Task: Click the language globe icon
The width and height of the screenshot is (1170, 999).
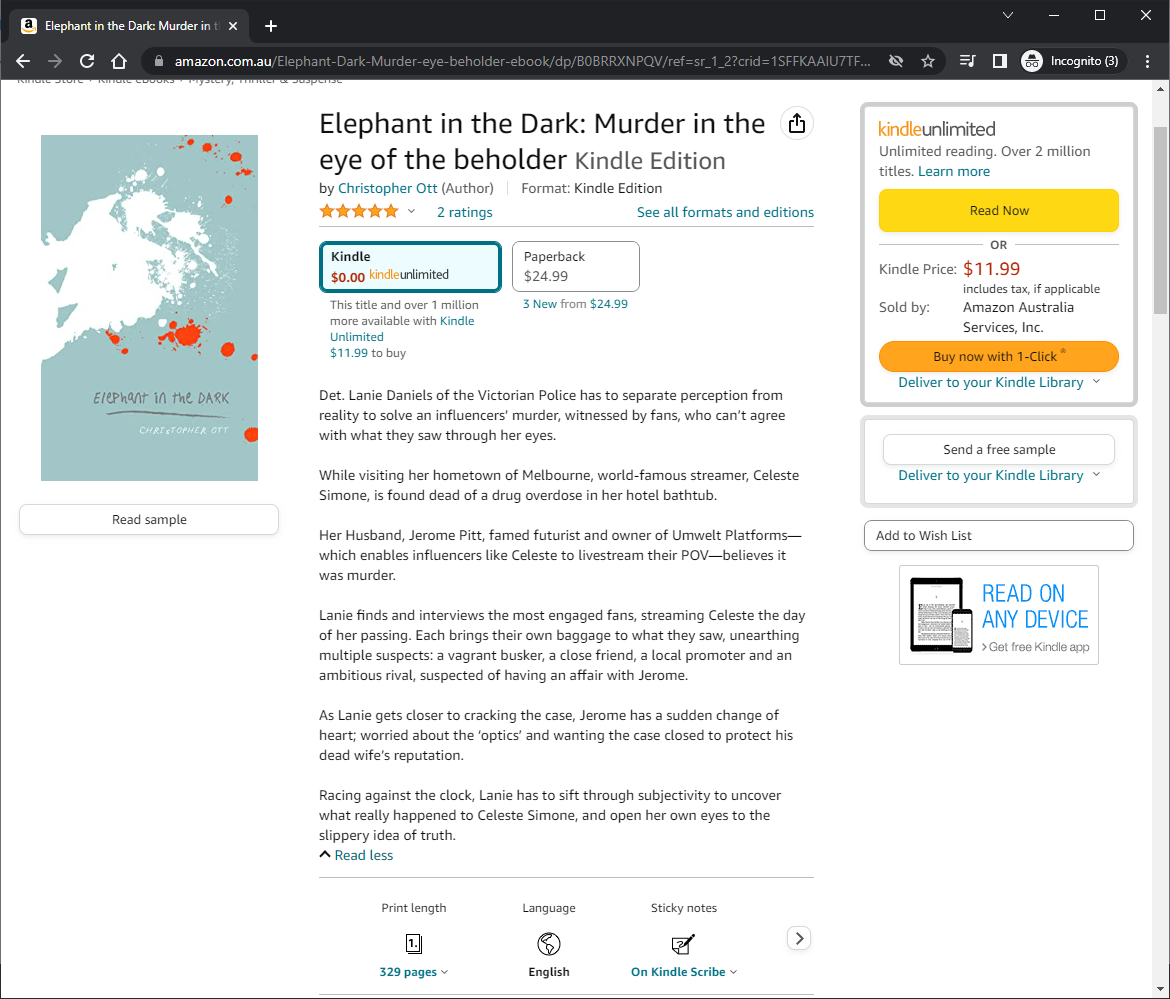Action: coord(549,944)
